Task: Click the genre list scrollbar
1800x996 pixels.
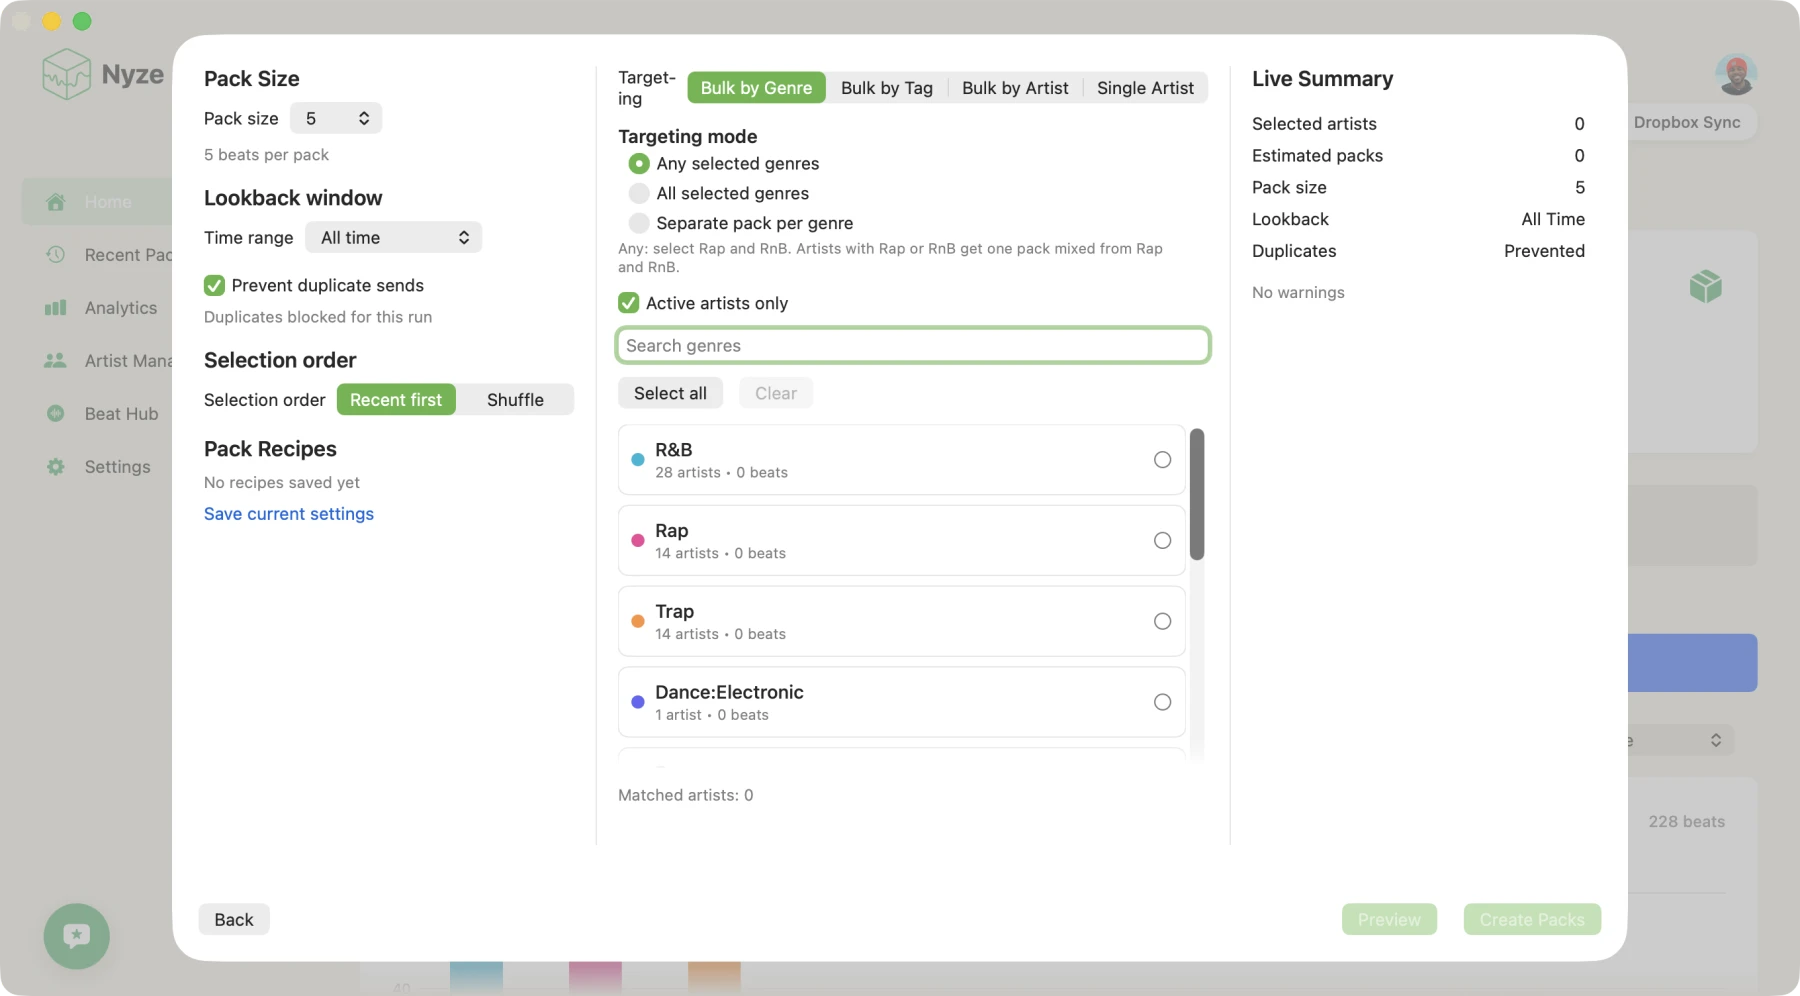Action: (1197, 494)
